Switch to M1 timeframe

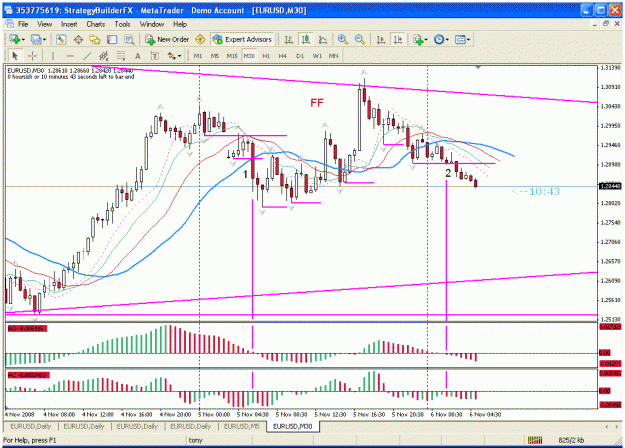tap(198, 56)
